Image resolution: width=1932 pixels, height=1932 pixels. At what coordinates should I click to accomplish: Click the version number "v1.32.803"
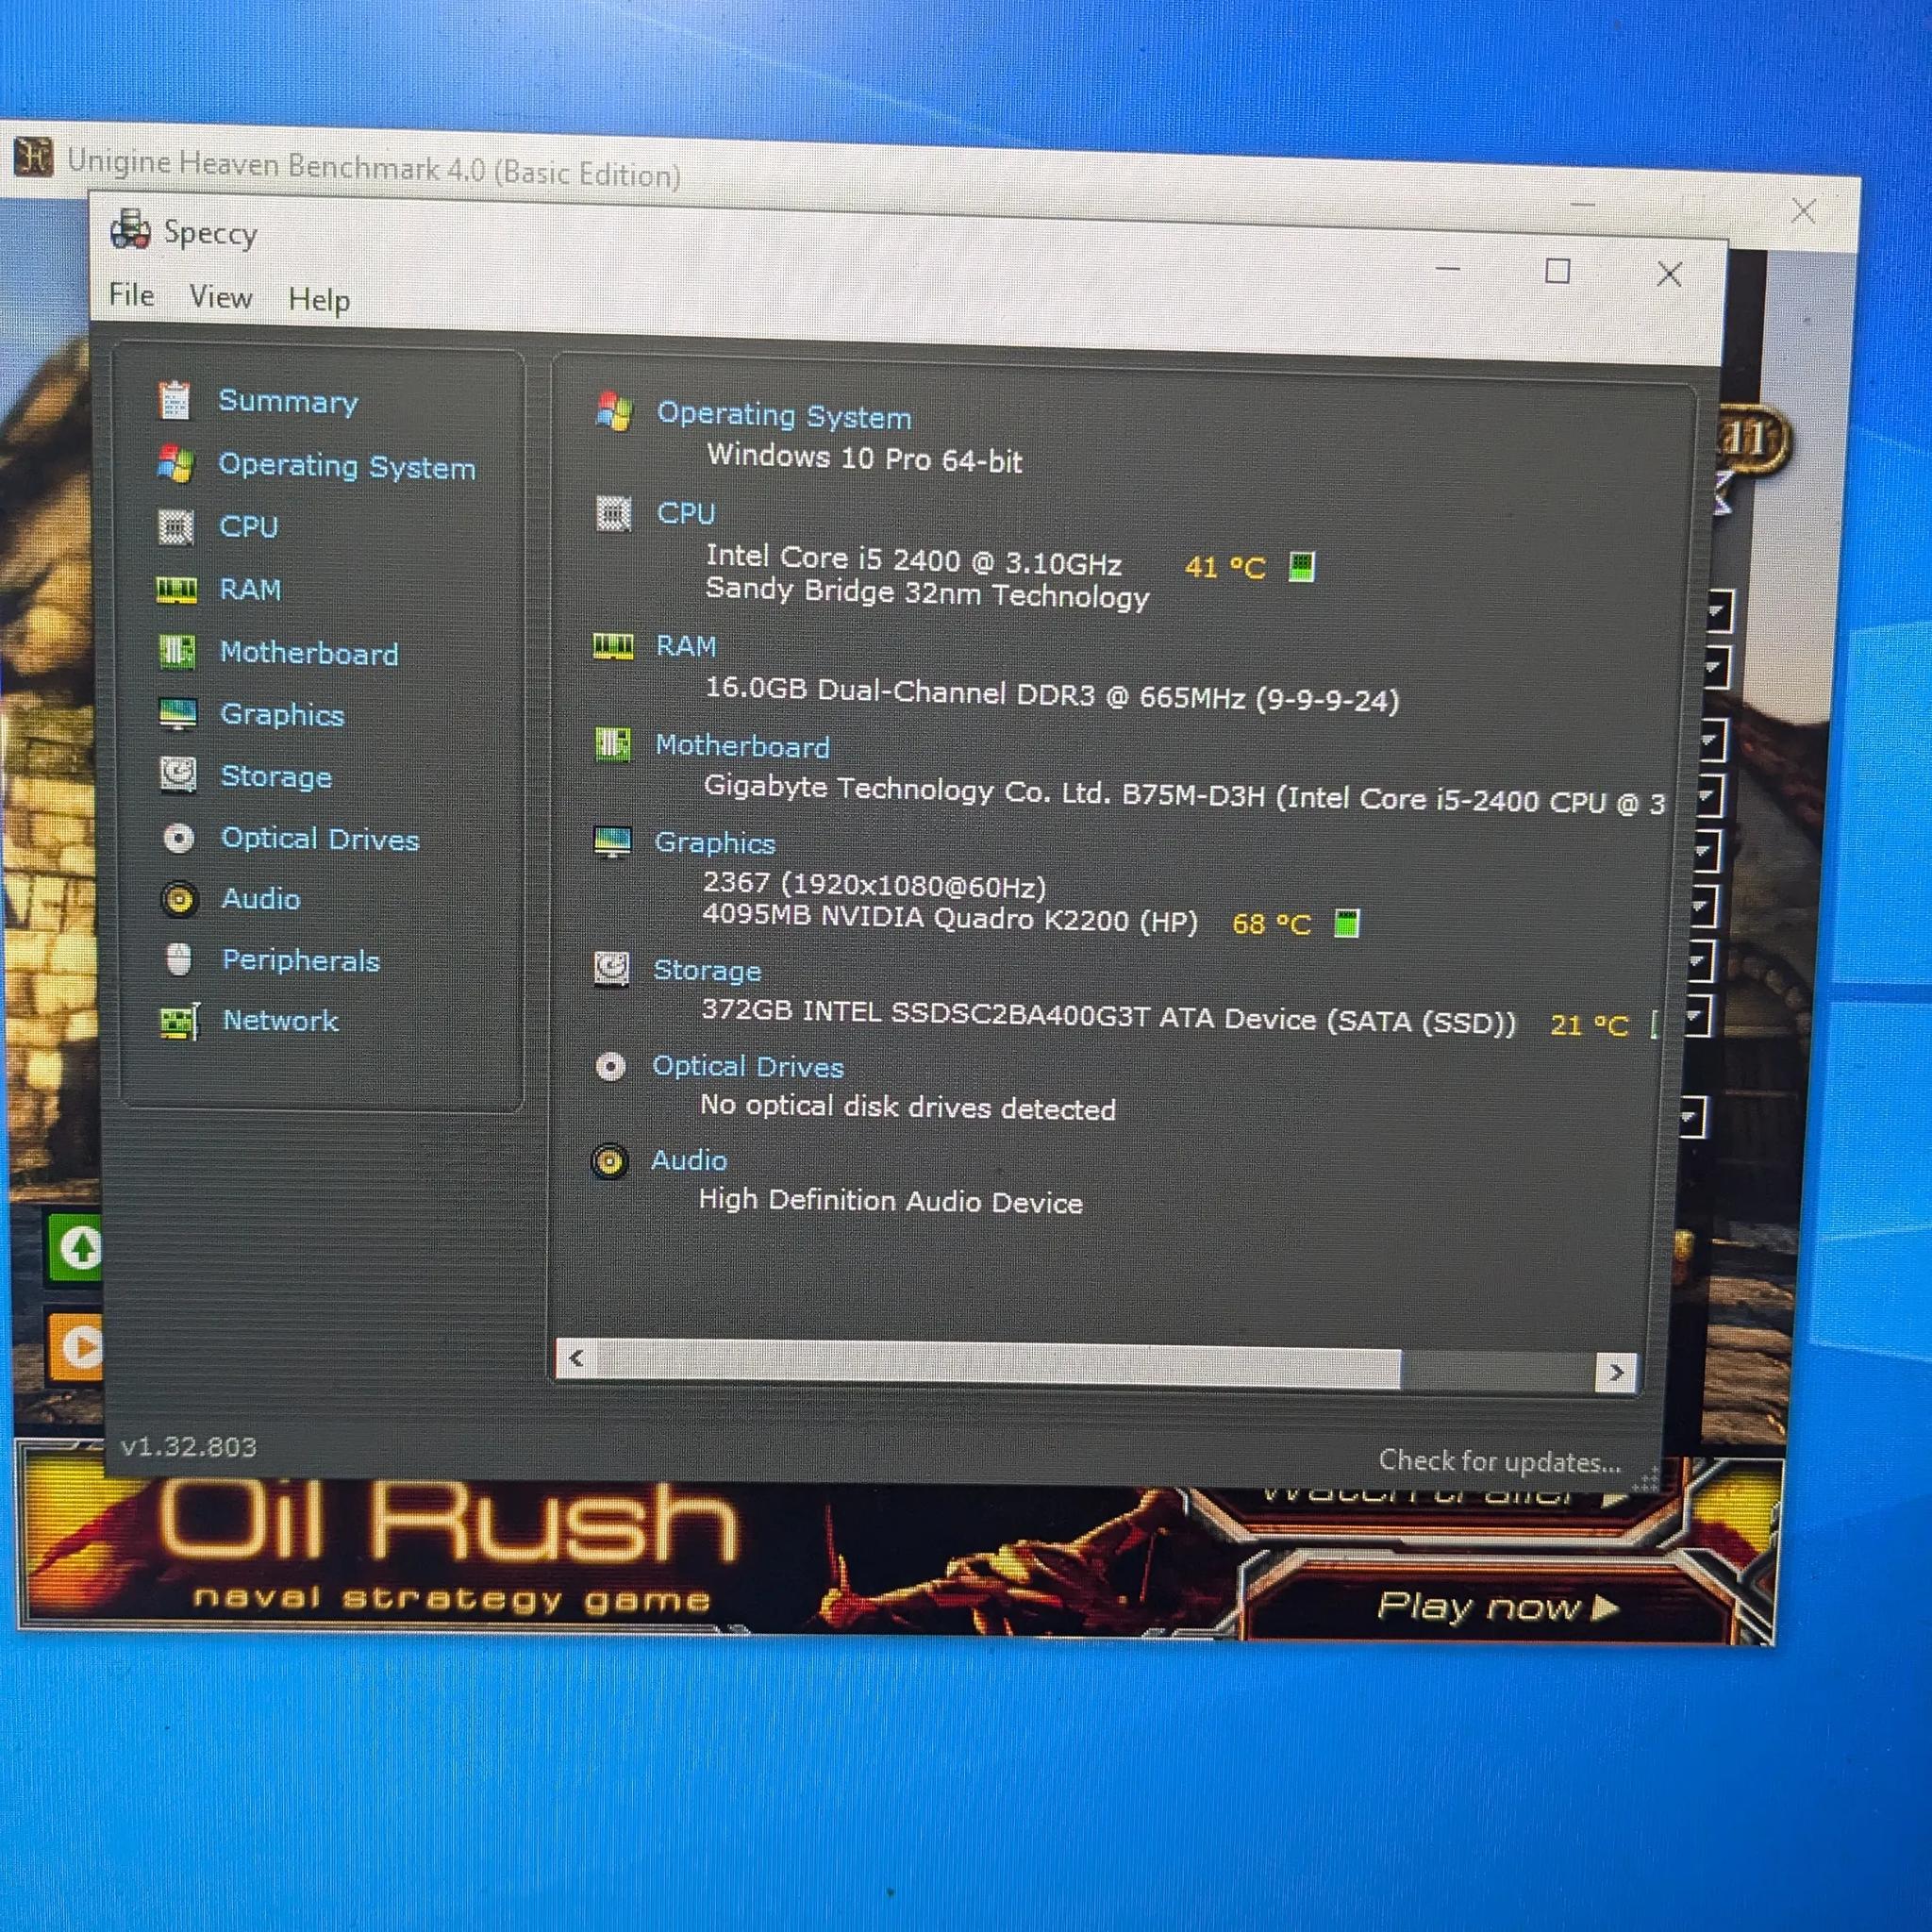[x=188, y=1447]
